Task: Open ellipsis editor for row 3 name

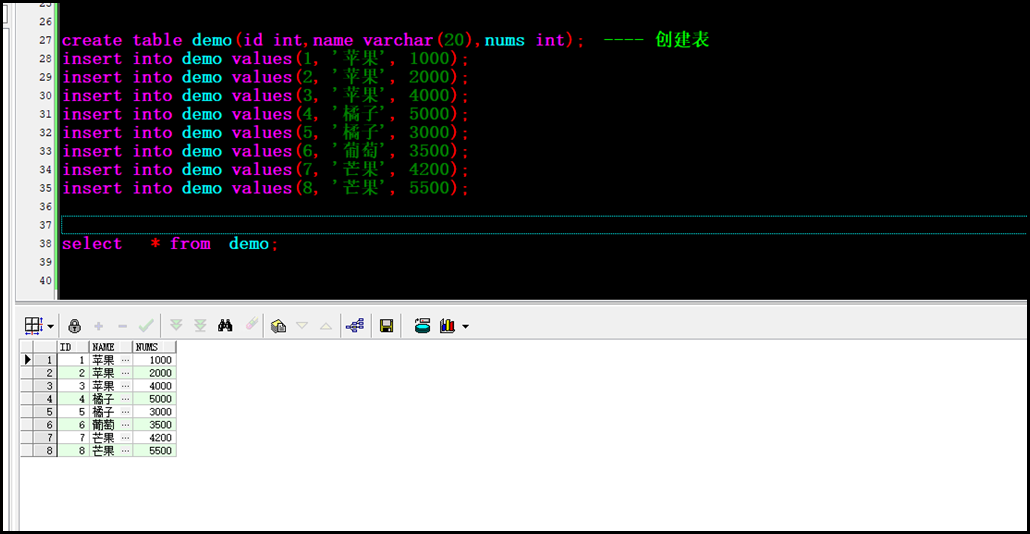Action: (125, 386)
